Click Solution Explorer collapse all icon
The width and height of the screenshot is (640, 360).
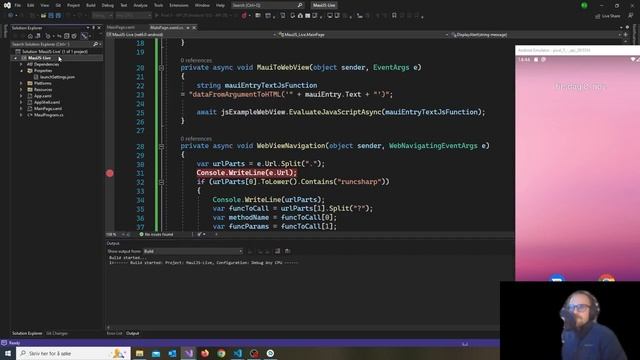tap(67, 36)
